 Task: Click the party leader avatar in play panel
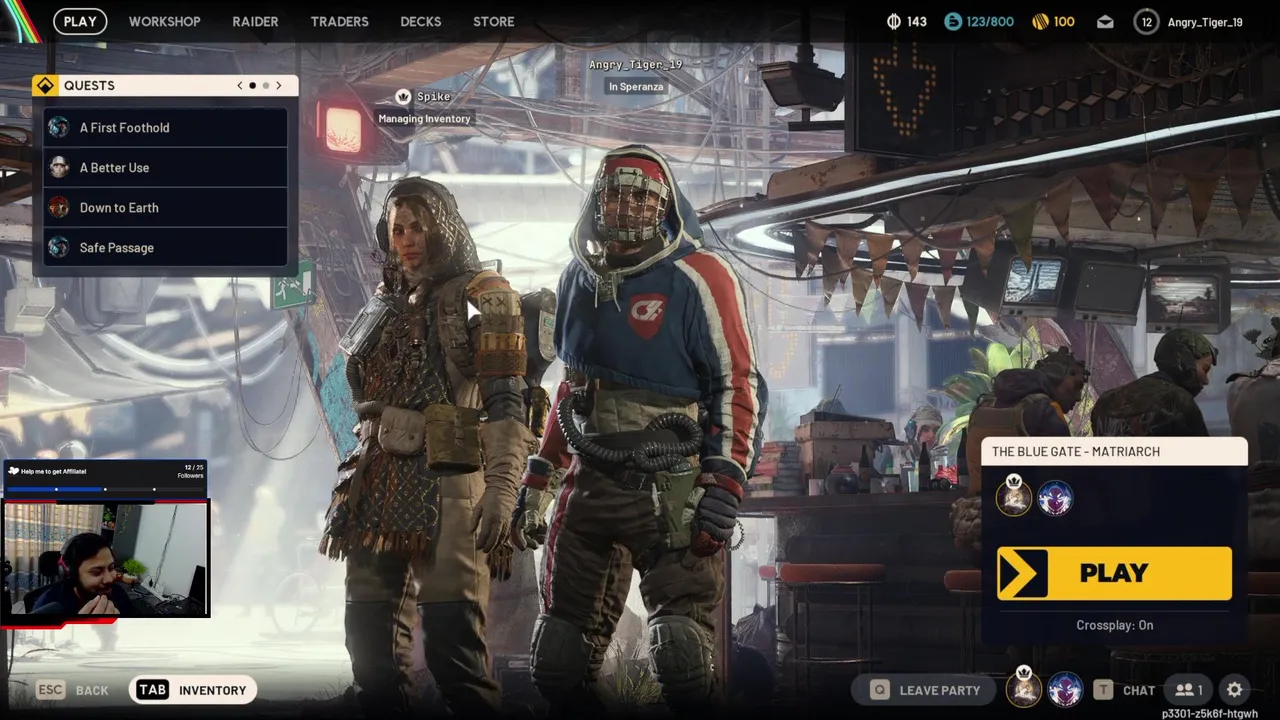tap(1014, 497)
